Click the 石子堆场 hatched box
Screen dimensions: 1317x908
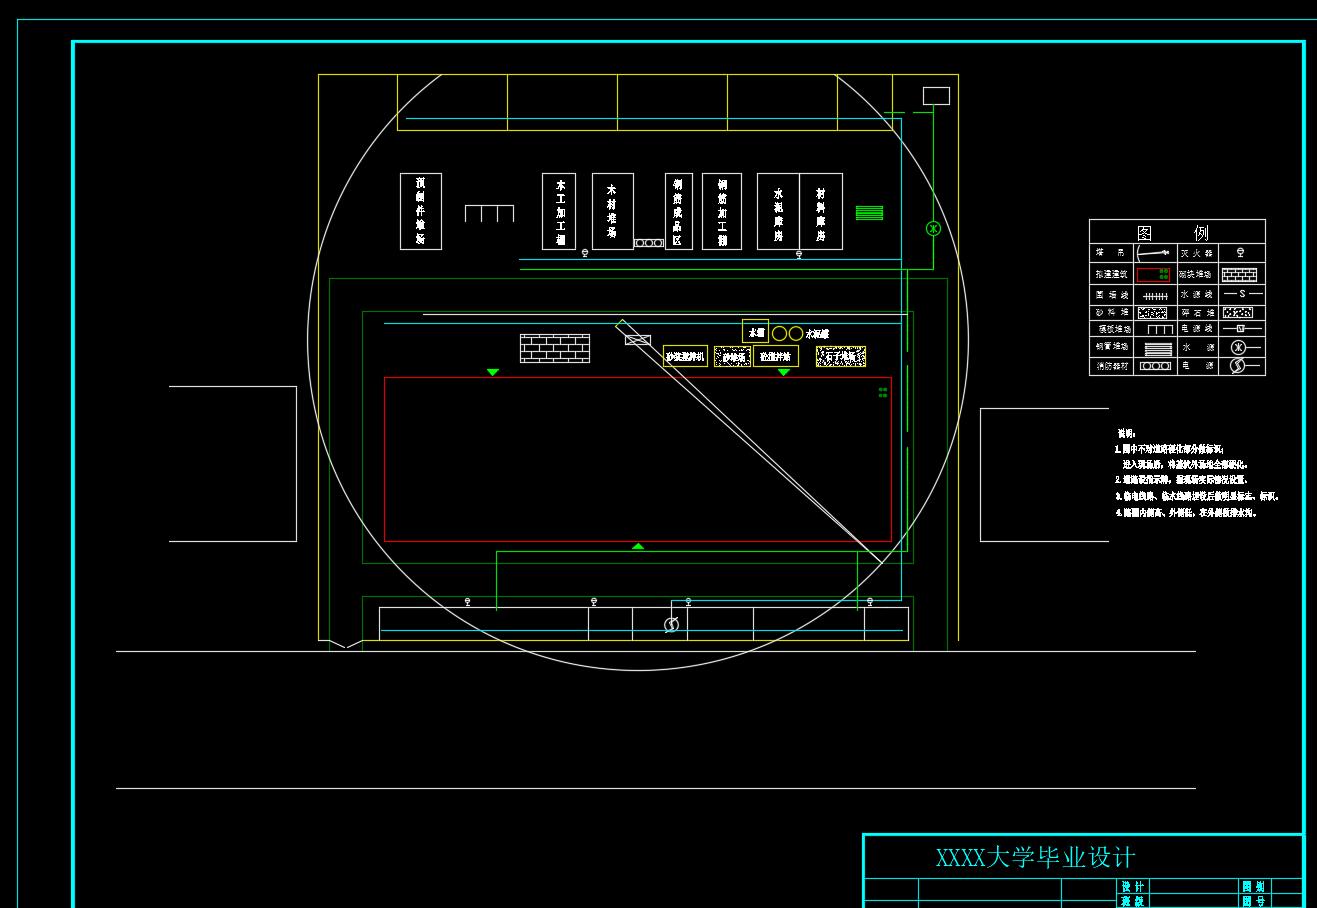[x=841, y=356]
